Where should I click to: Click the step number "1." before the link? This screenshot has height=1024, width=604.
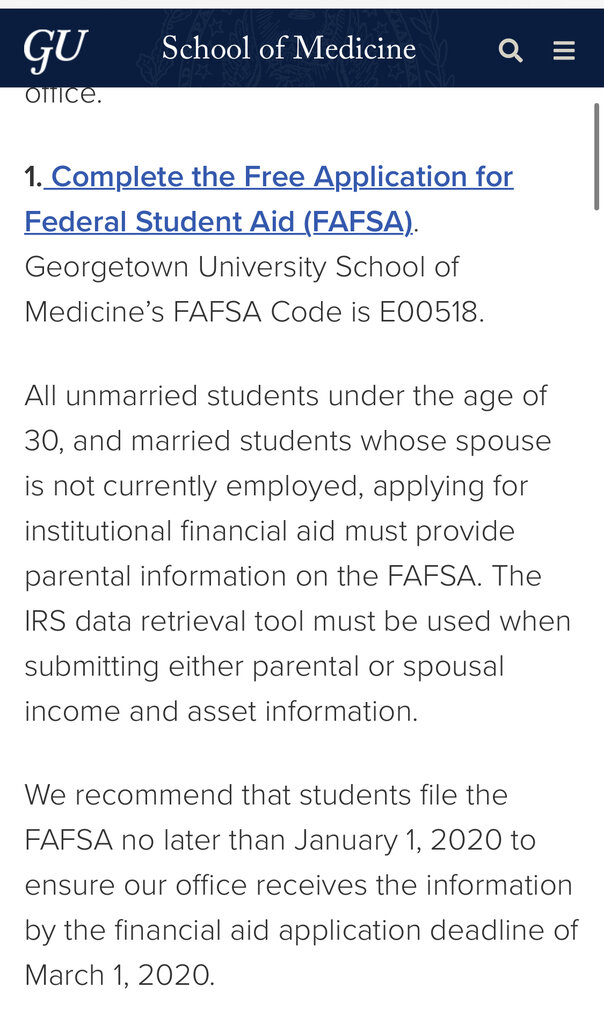click(33, 178)
